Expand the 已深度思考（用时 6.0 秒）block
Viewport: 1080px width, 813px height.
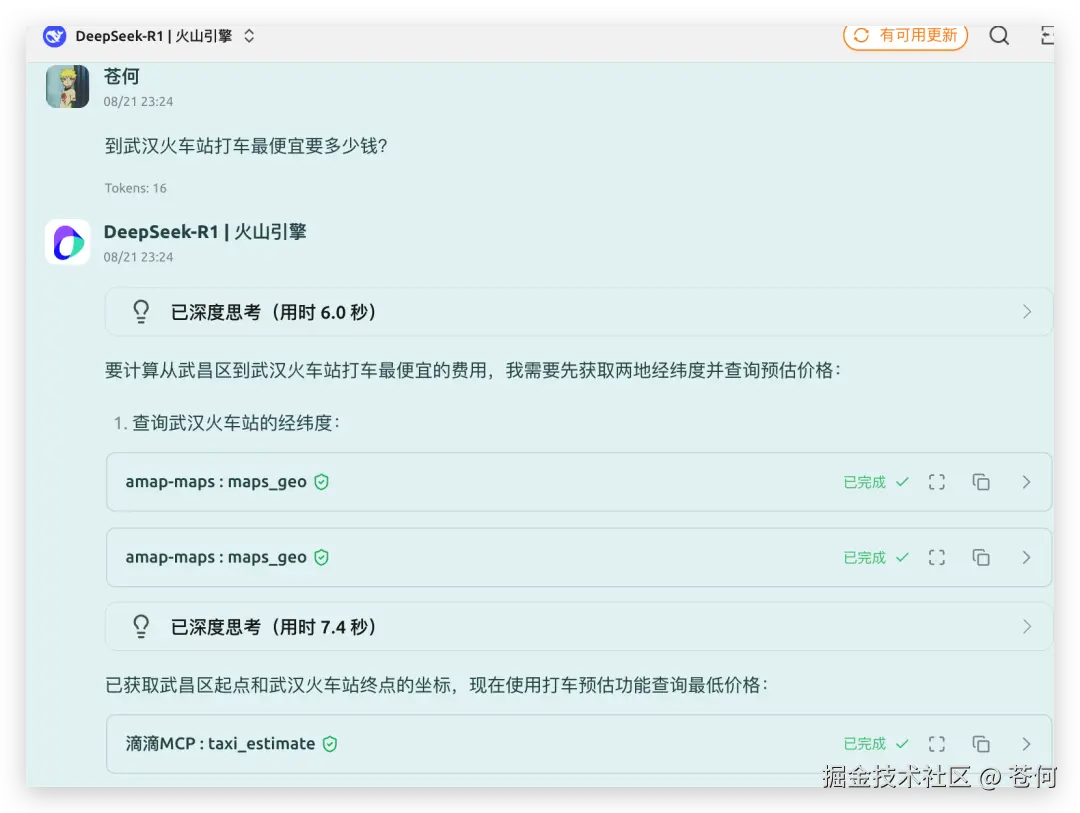point(1027,311)
